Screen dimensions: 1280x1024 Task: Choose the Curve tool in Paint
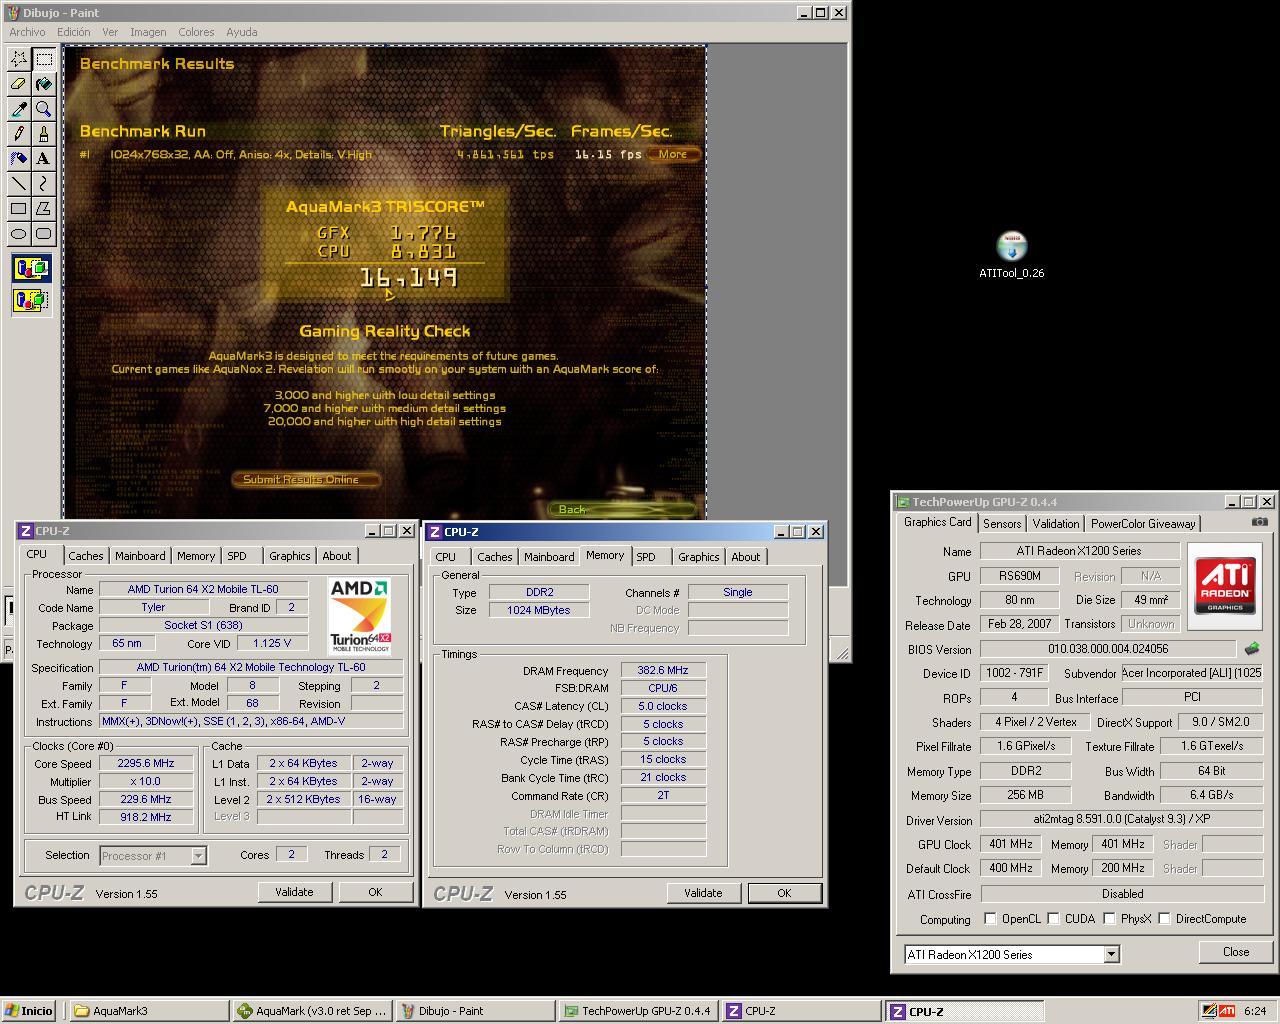[x=44, y=183]
